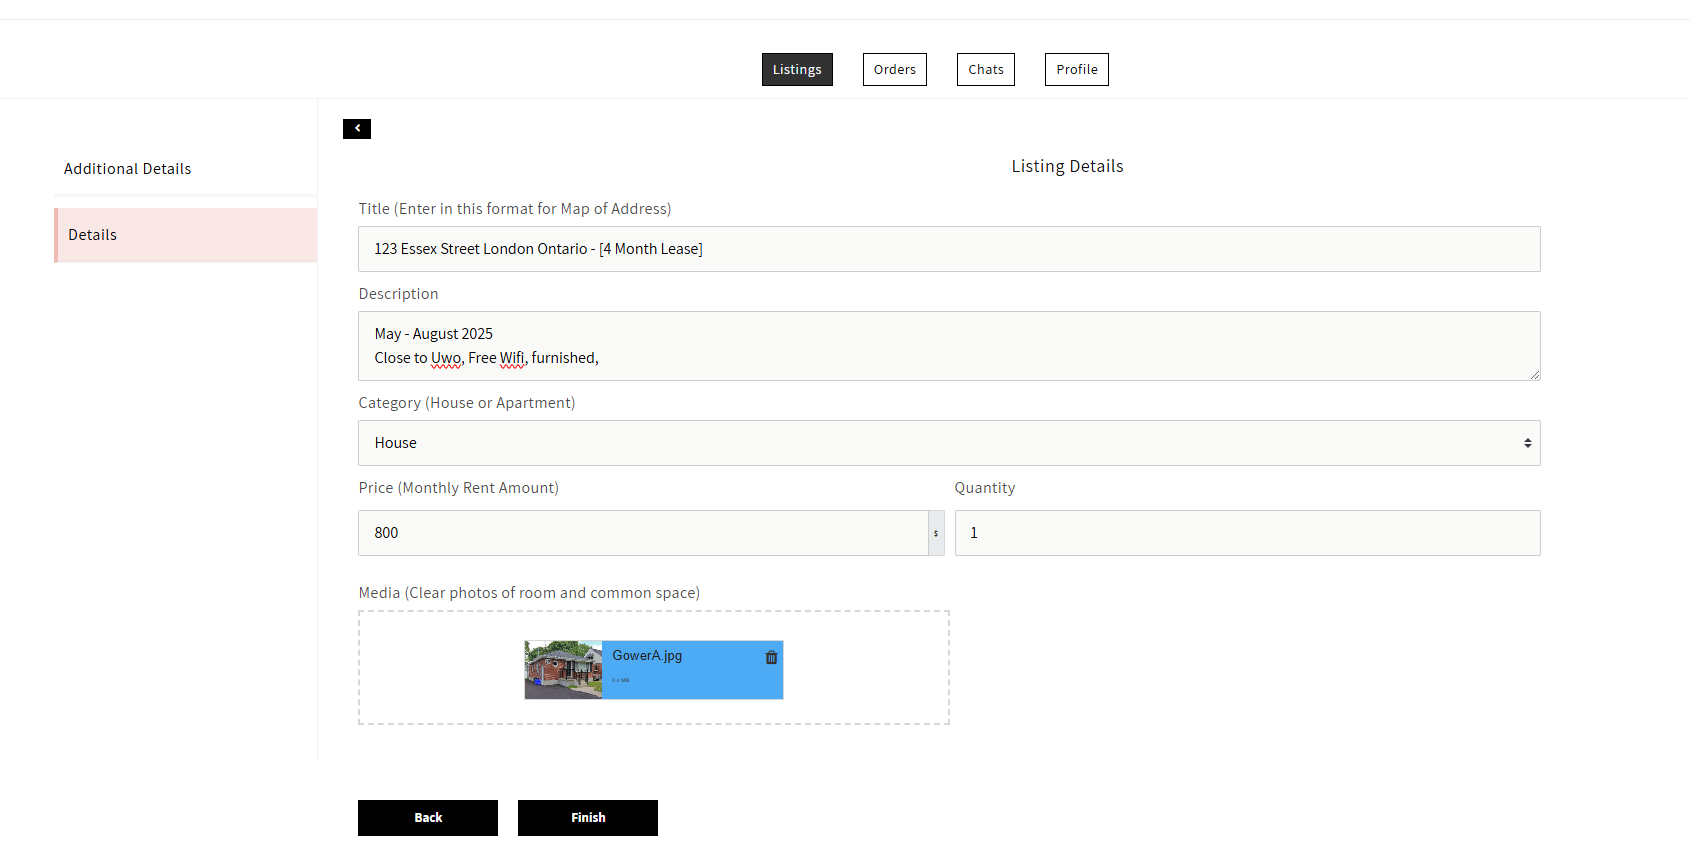Viewport: 1690px width, 847px height.
Task: Delete GowerA.jpg using the trash icon
Action: [x=771, y=657]
